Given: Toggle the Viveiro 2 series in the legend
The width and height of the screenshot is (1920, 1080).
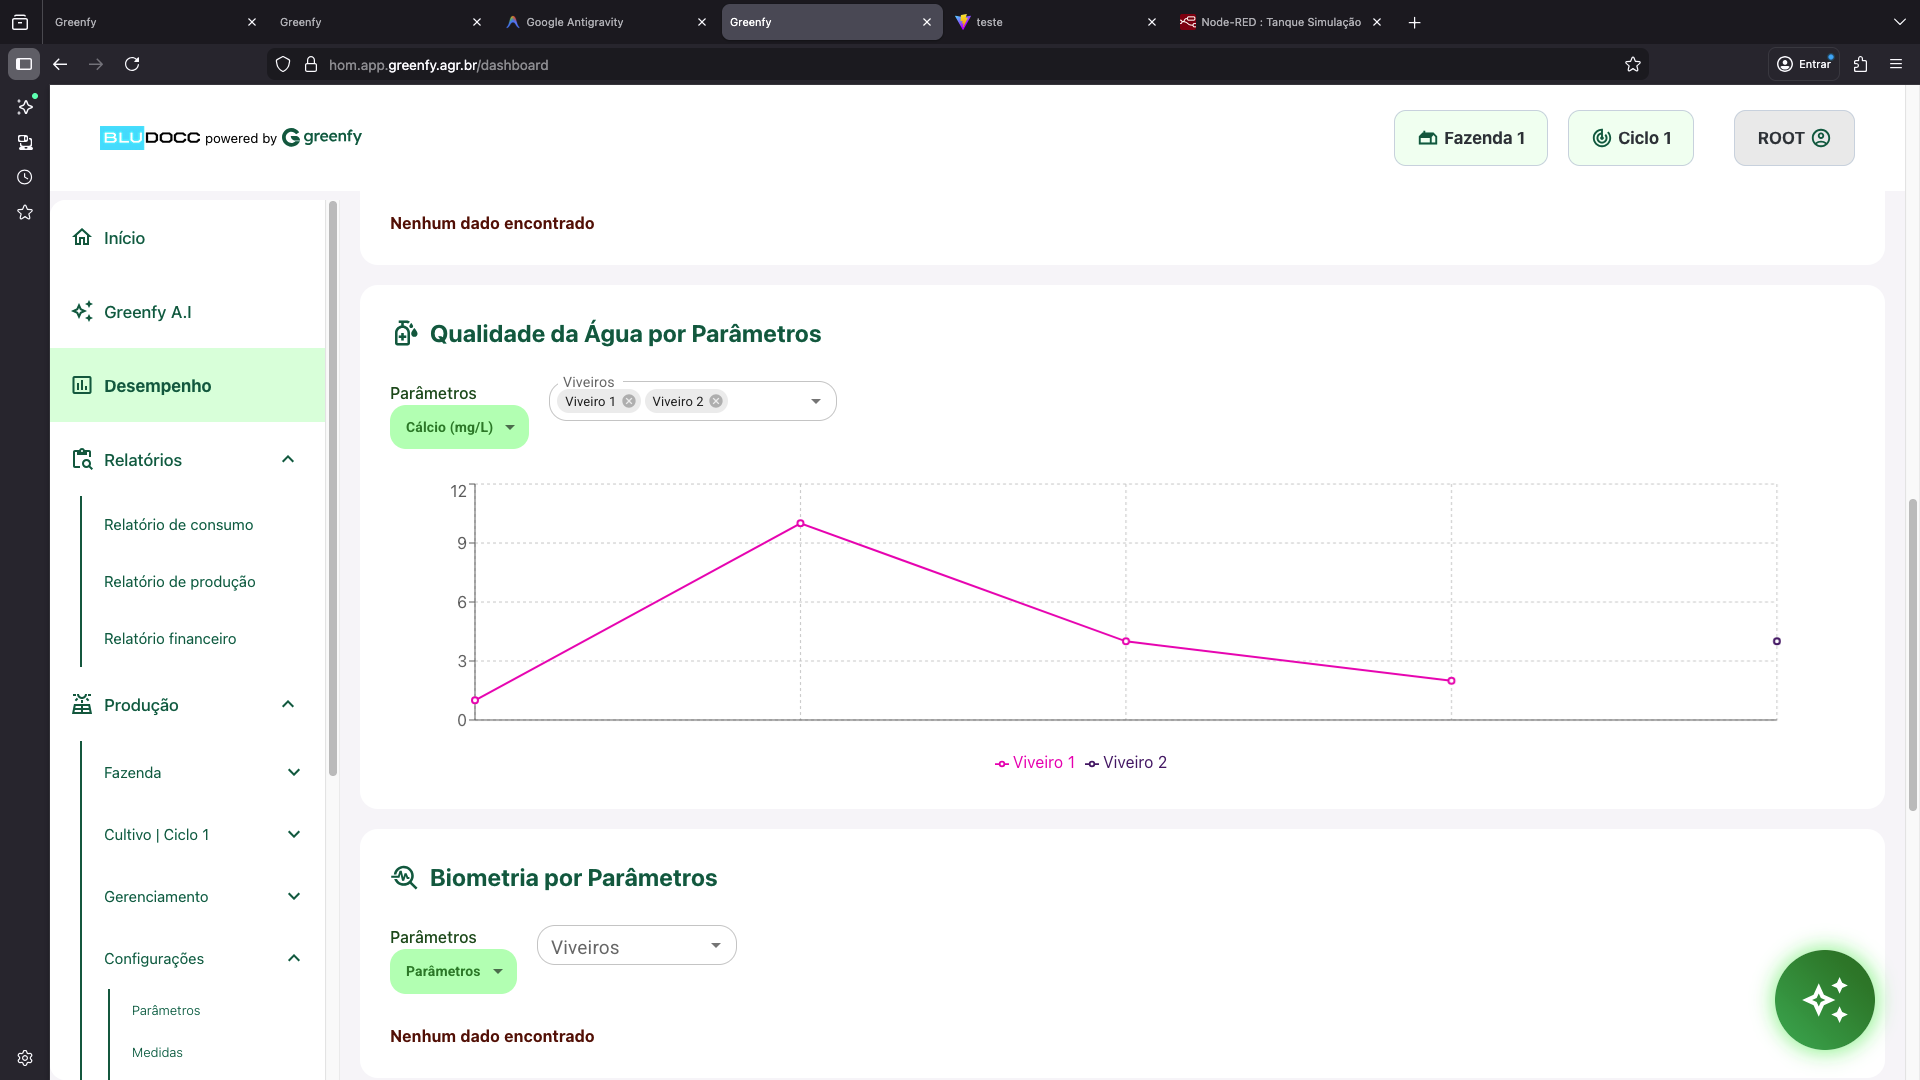Looking at the screenshot, I should click(1134, 762).
